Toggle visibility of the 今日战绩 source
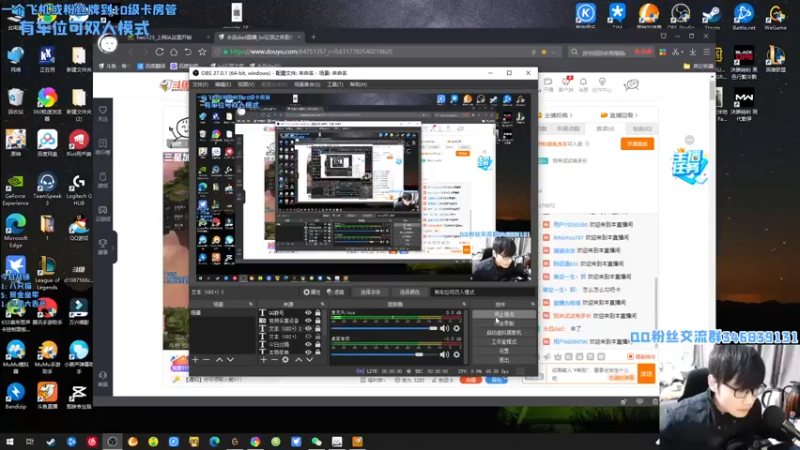This screenshot has height=450, width=800. [308, 344]
